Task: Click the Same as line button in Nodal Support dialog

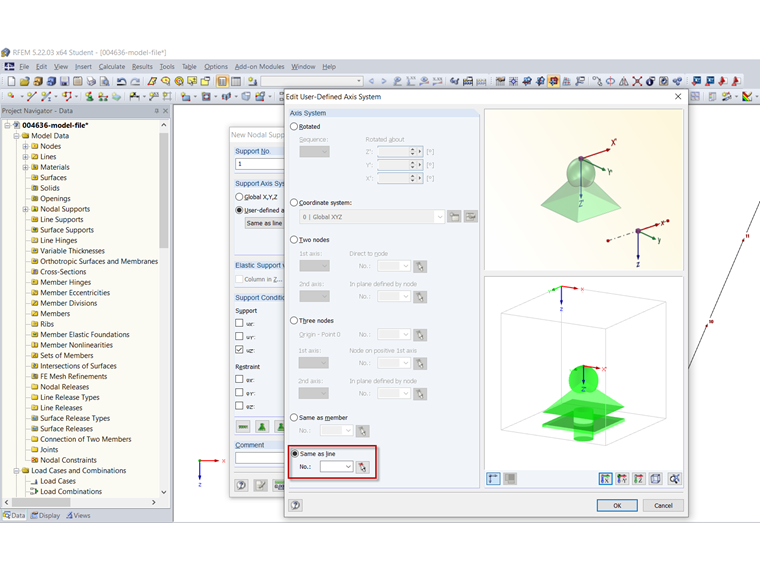Action: [x=264, y=223]
